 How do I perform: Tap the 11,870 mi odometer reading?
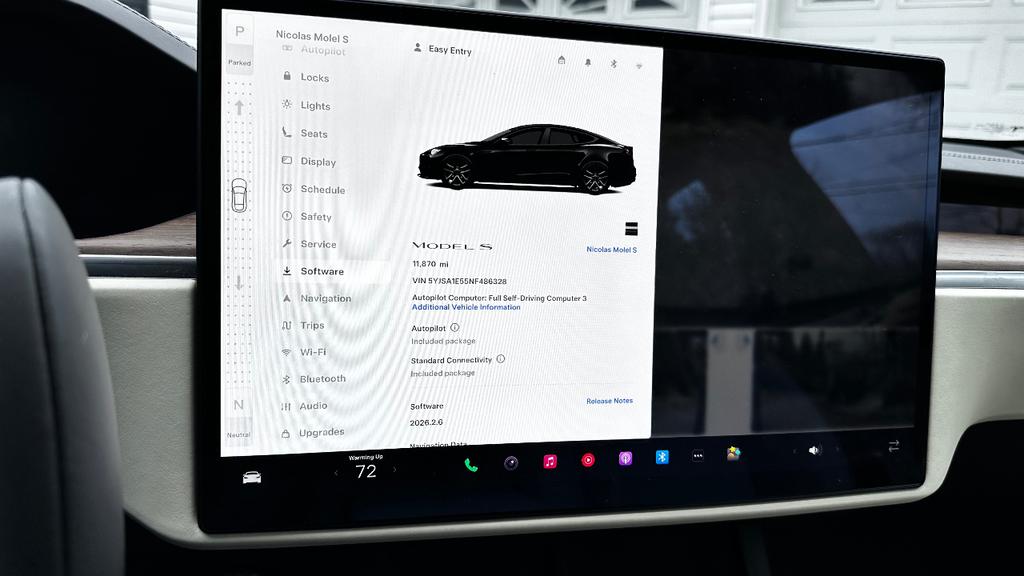point(430,264)
